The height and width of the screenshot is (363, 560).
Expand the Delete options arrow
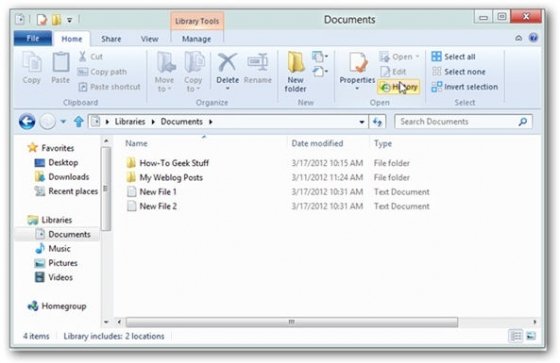pos(228,88)
